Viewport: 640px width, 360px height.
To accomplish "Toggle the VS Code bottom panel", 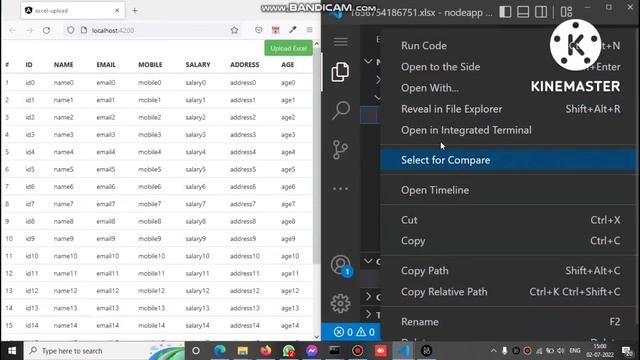I will 523,12.
